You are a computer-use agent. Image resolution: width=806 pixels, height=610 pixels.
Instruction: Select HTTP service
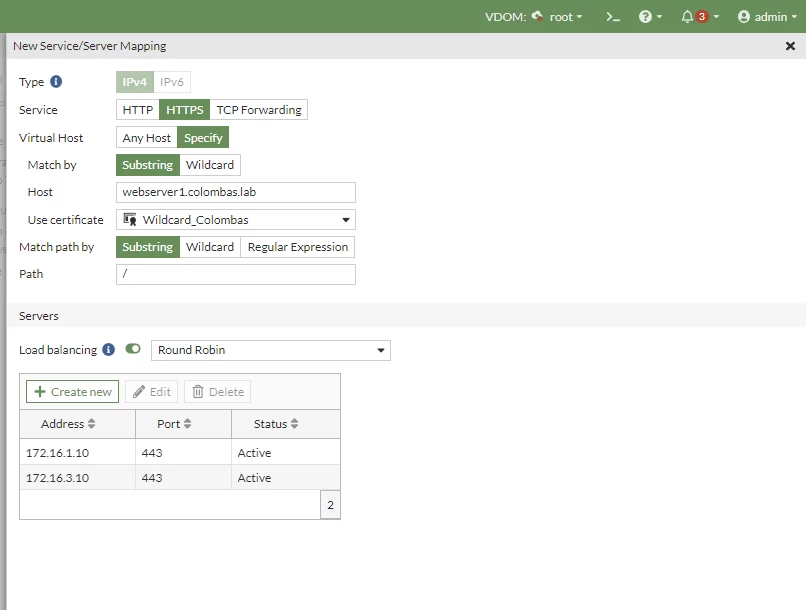pyautogui.click(x=138, y=110)
